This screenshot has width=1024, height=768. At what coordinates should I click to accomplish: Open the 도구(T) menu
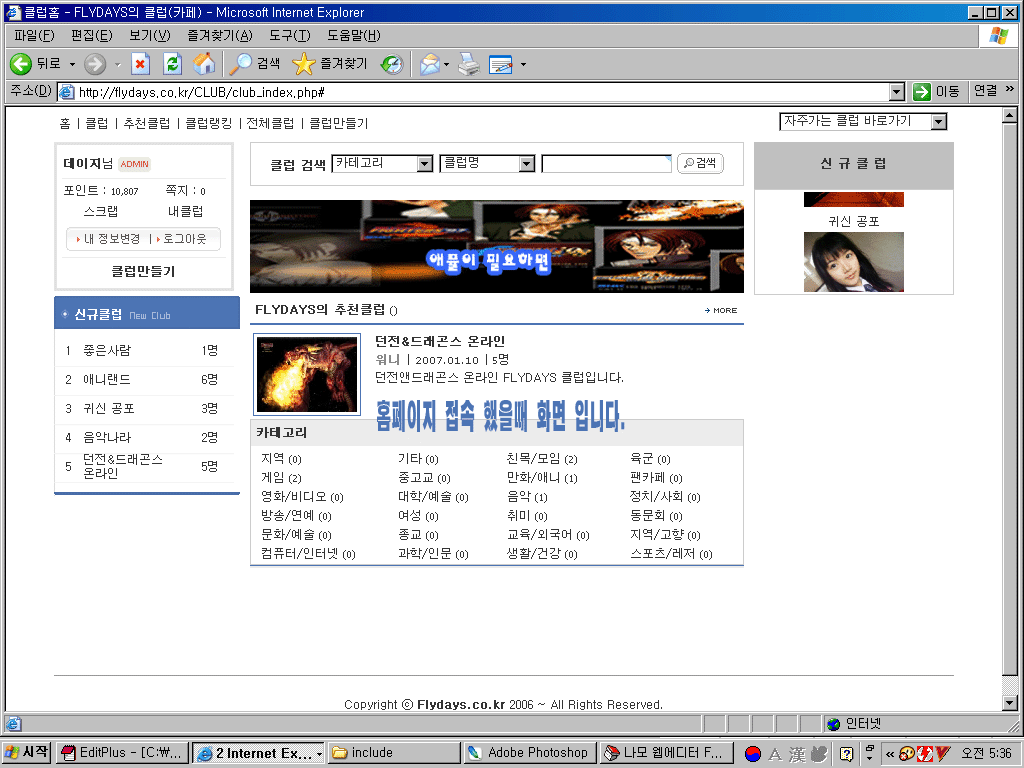tap(289, 36)
